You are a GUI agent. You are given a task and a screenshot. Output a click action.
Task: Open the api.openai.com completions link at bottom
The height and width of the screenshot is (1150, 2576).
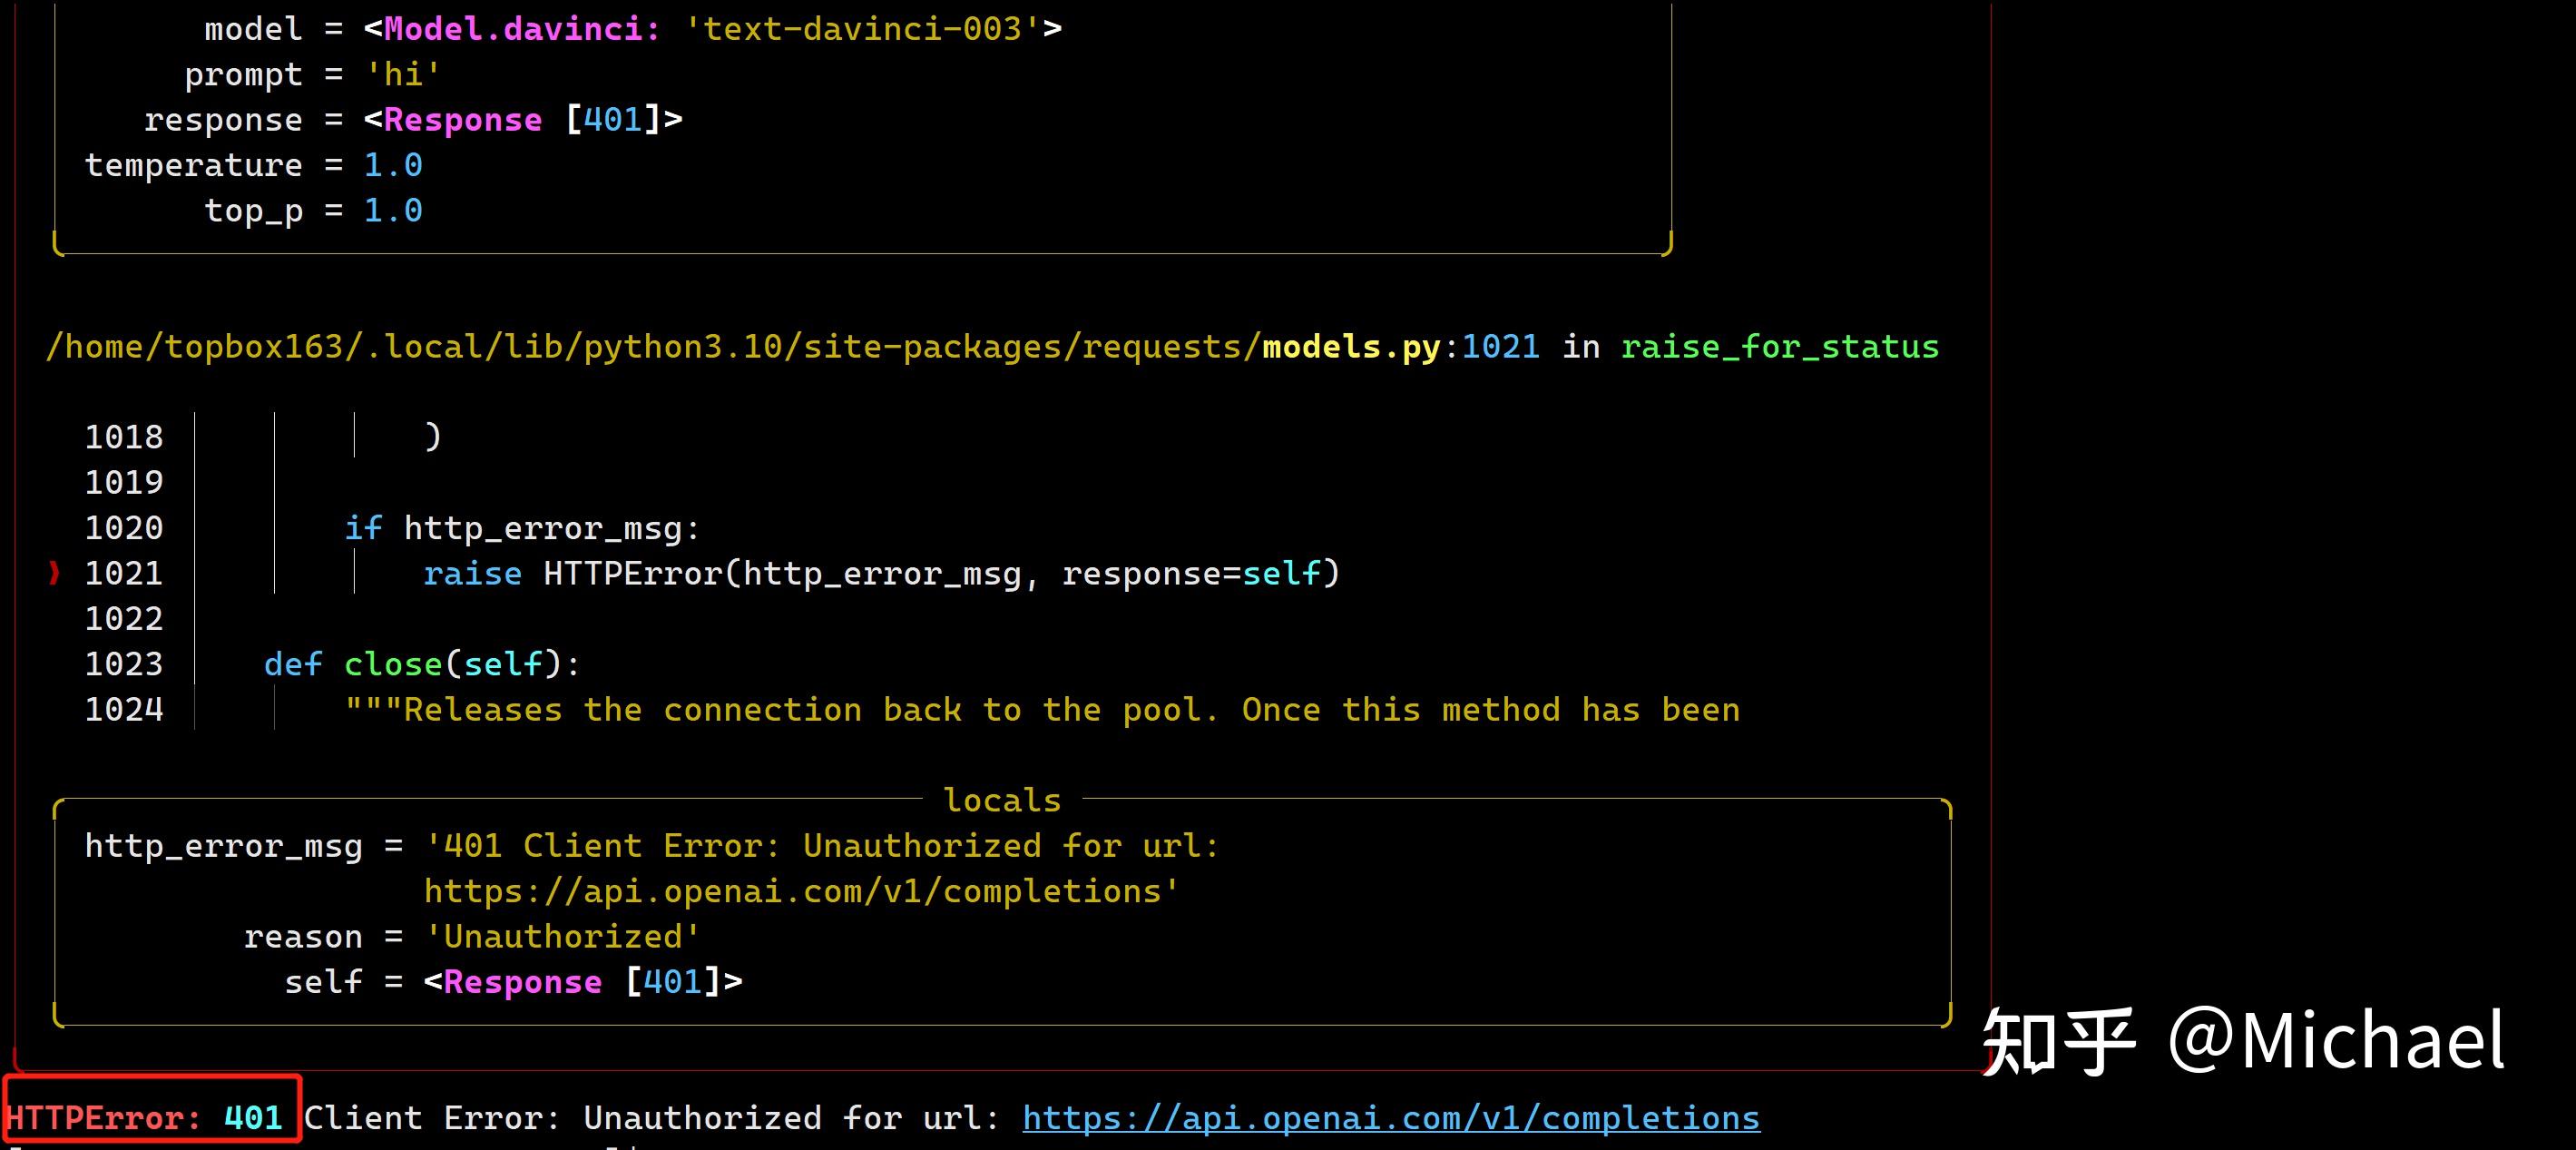coord(1390,1117)
